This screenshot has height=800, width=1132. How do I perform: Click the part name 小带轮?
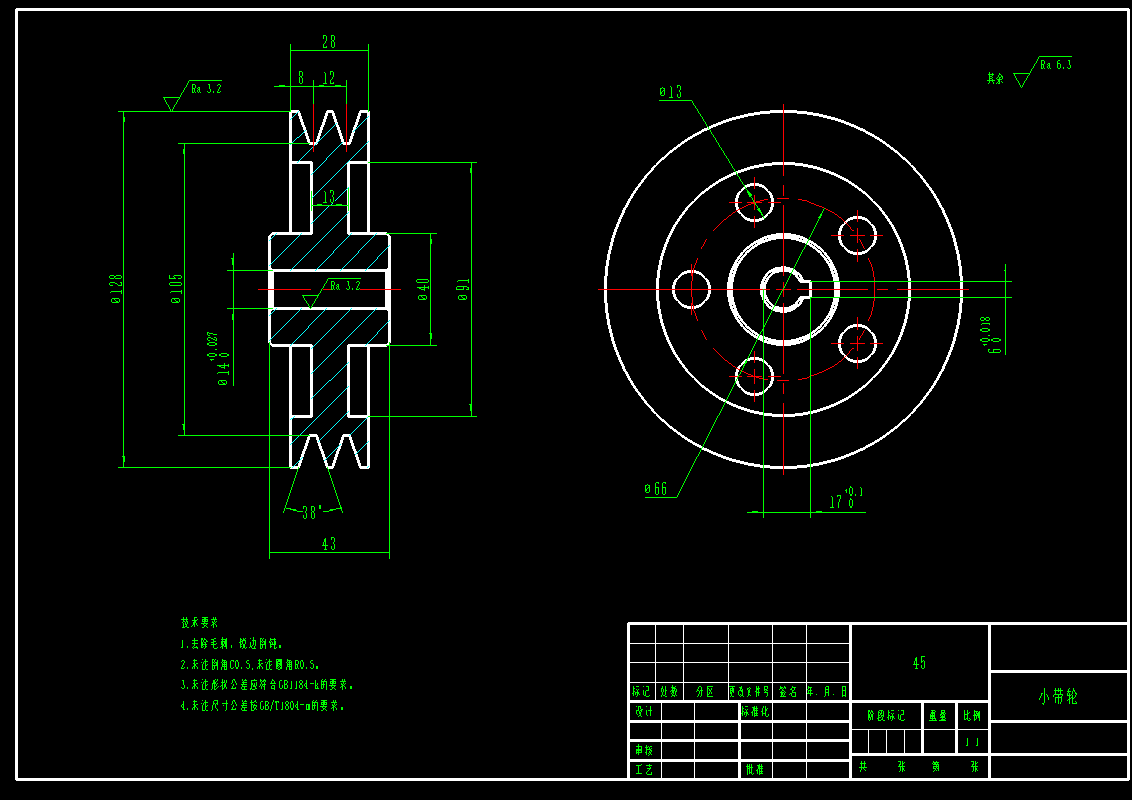pyautogui.click(x=1058, y=696)
